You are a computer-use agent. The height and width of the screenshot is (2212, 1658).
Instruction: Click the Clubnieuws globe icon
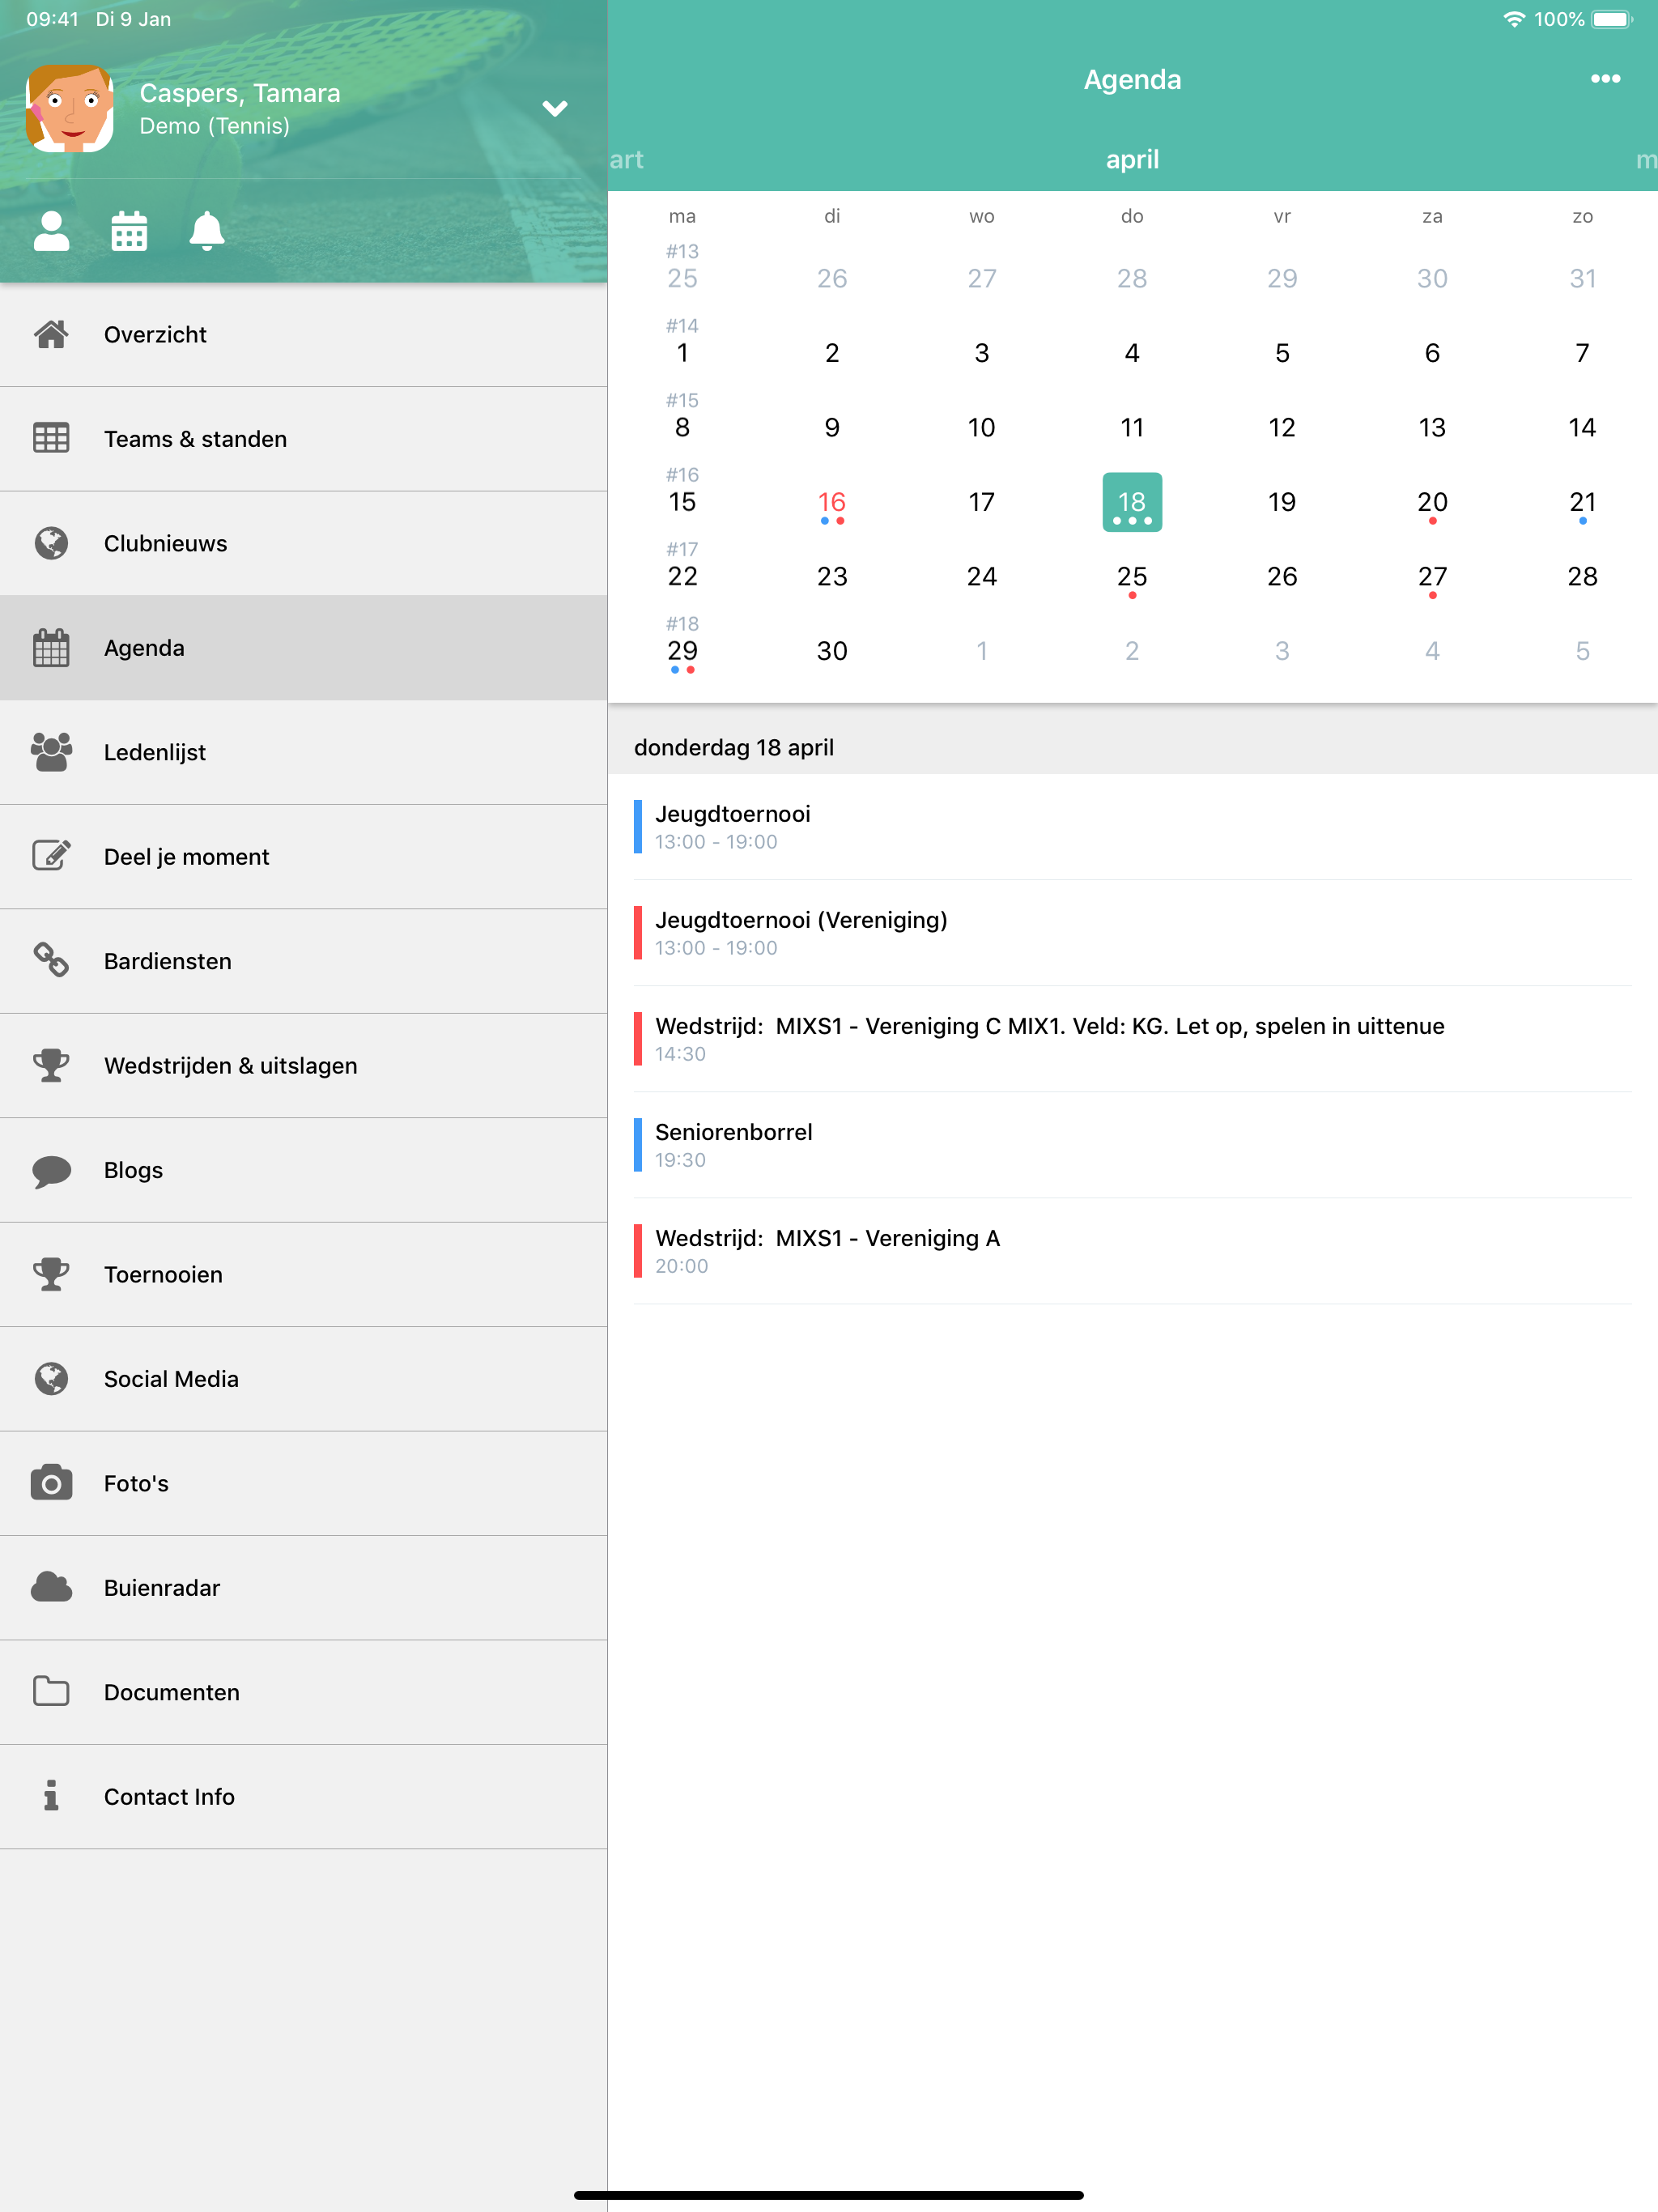point(51,543)
